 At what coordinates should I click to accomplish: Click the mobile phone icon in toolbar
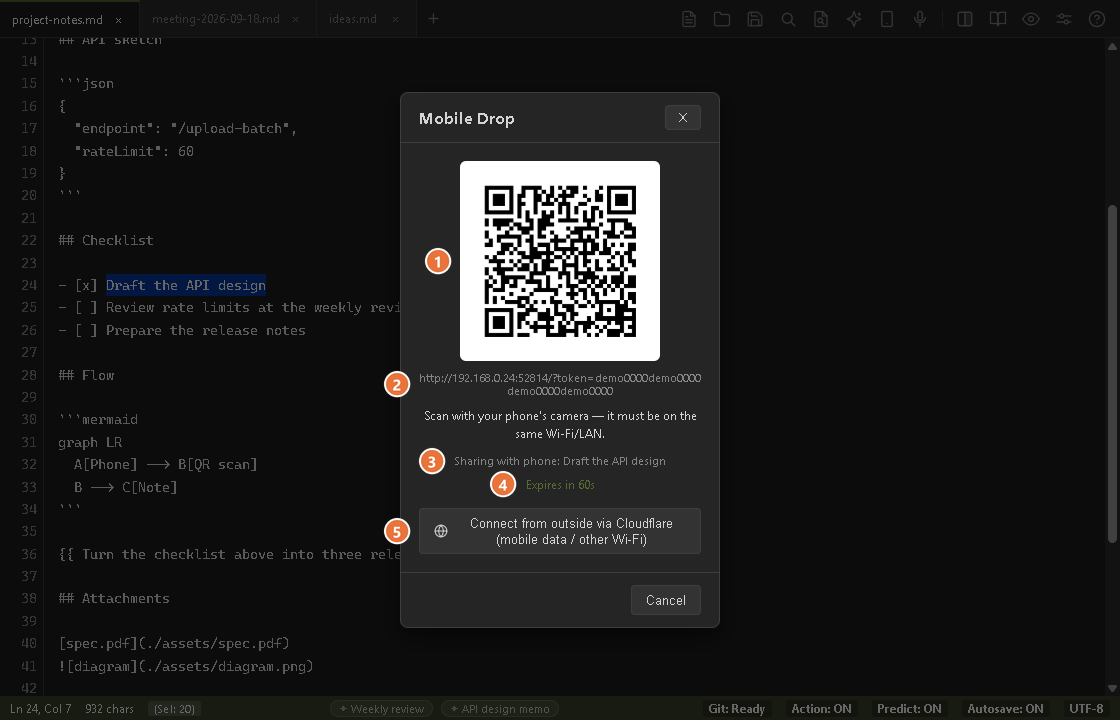[886, 19]
